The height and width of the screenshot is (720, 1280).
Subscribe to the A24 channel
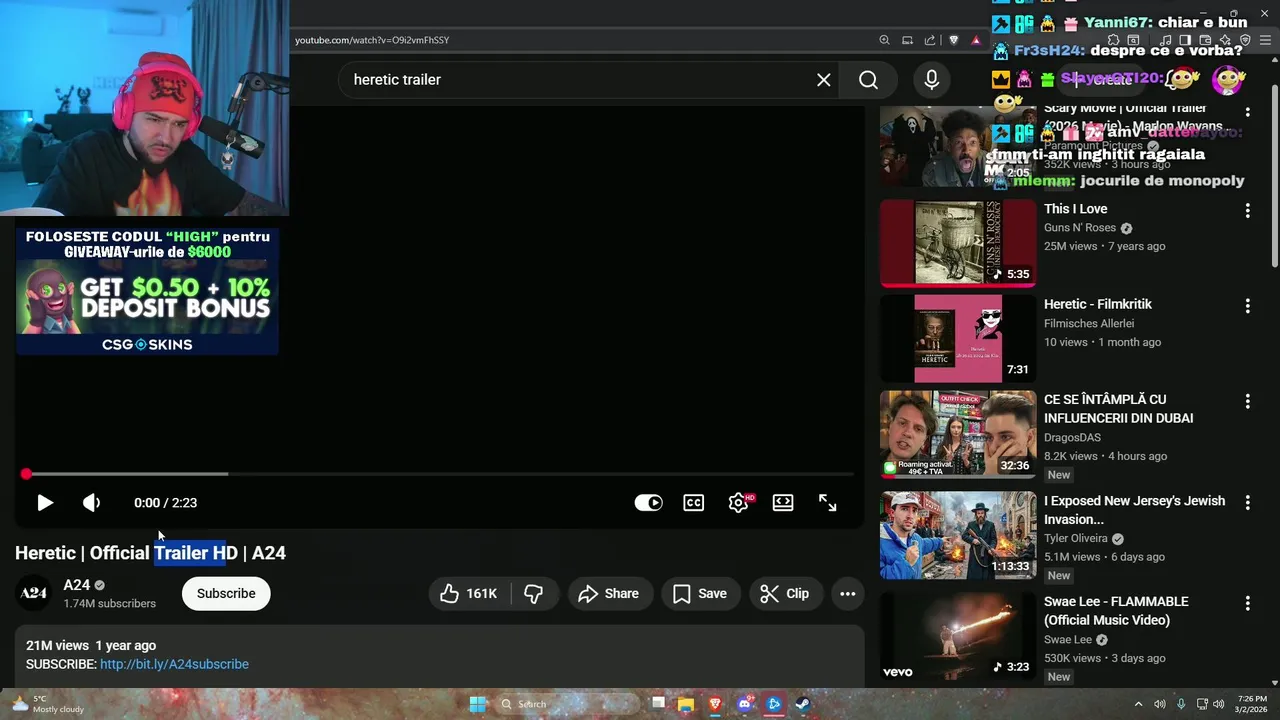coord(226,594)
